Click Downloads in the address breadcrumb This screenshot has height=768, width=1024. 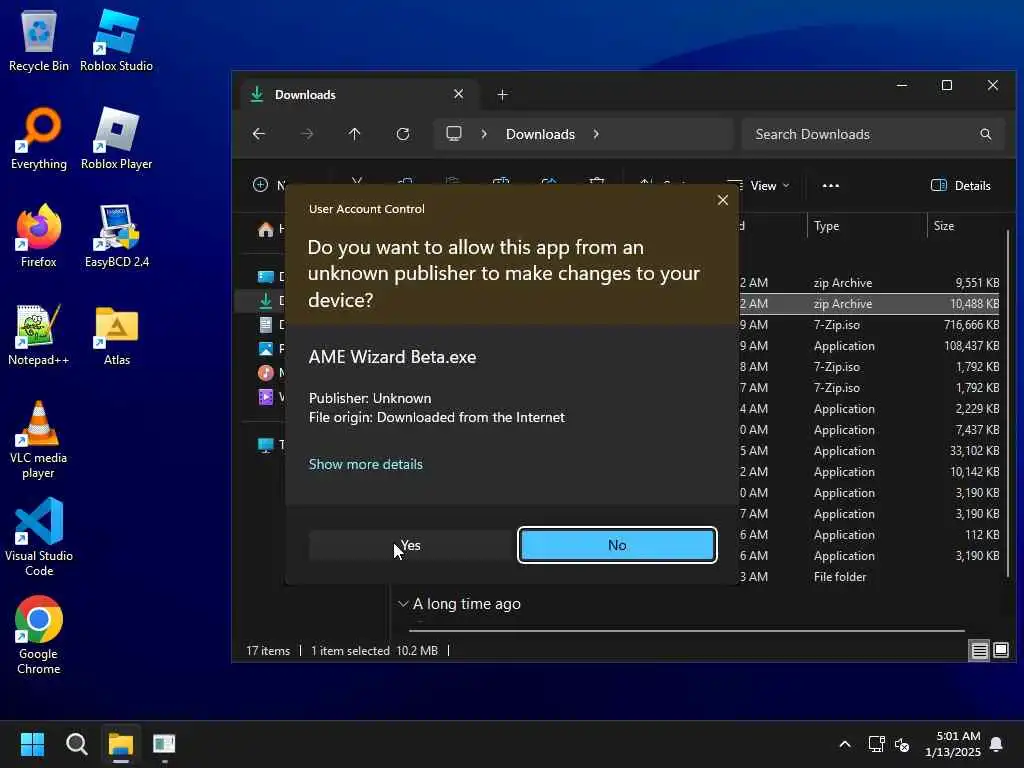540,134
